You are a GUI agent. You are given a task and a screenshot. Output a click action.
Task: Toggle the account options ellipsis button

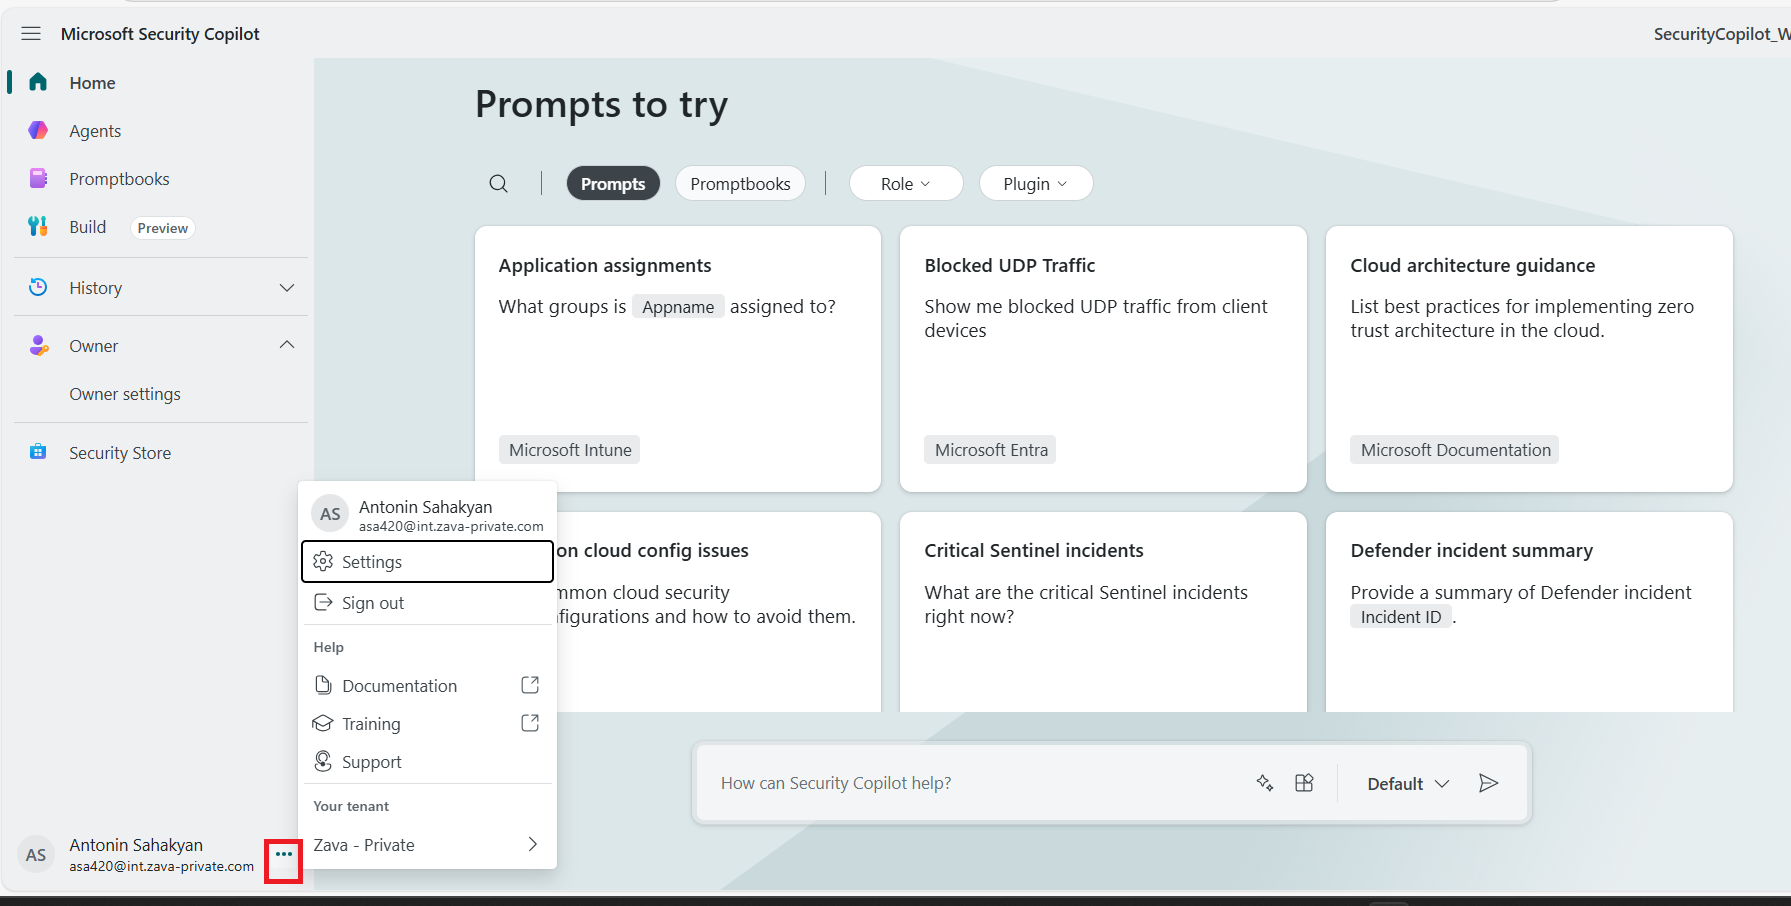(283, 856)
